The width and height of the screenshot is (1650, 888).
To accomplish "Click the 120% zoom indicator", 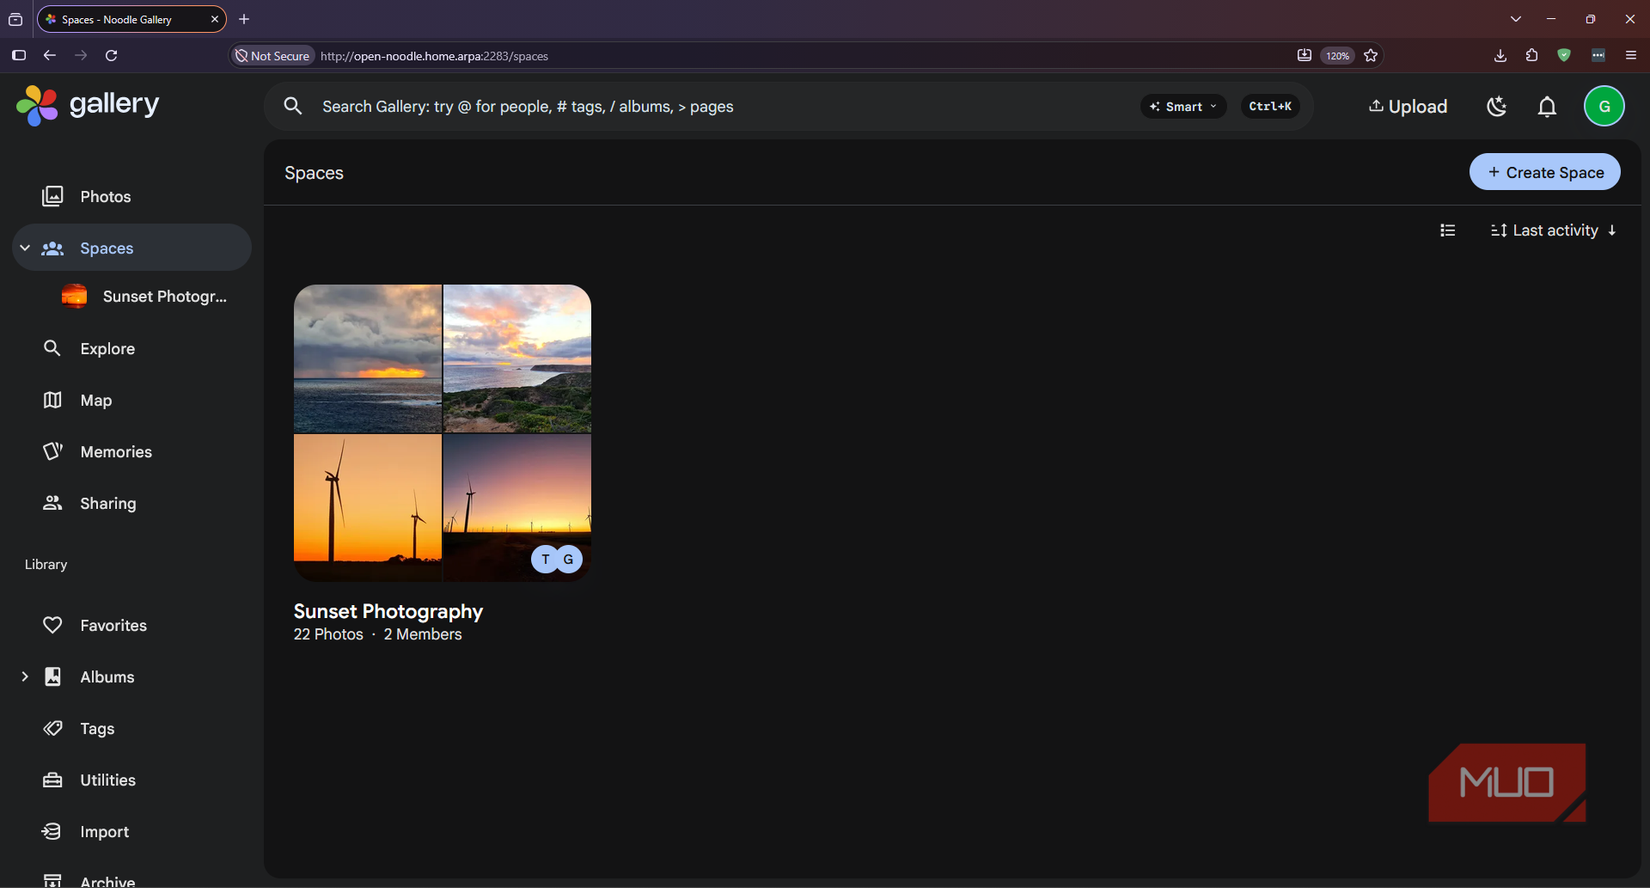I will (x=1338, y=56).
